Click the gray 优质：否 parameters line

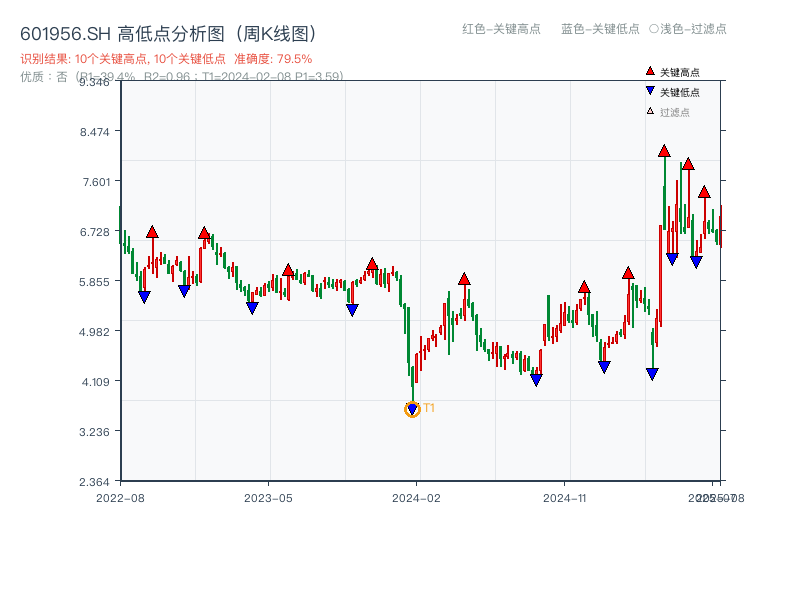tap(182, 77)
